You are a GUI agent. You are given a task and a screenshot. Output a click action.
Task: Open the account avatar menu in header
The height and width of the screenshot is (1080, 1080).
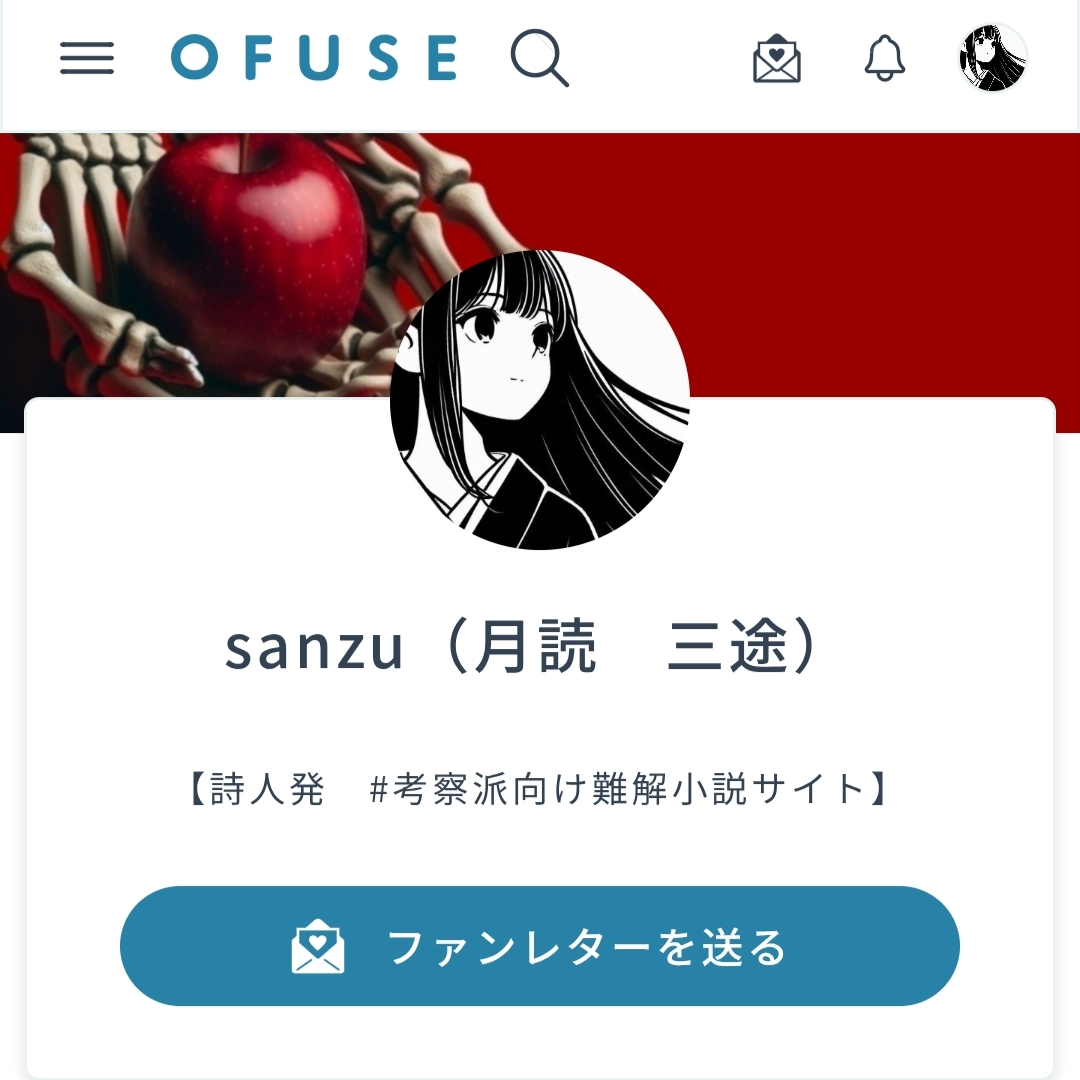pos(993,58)
